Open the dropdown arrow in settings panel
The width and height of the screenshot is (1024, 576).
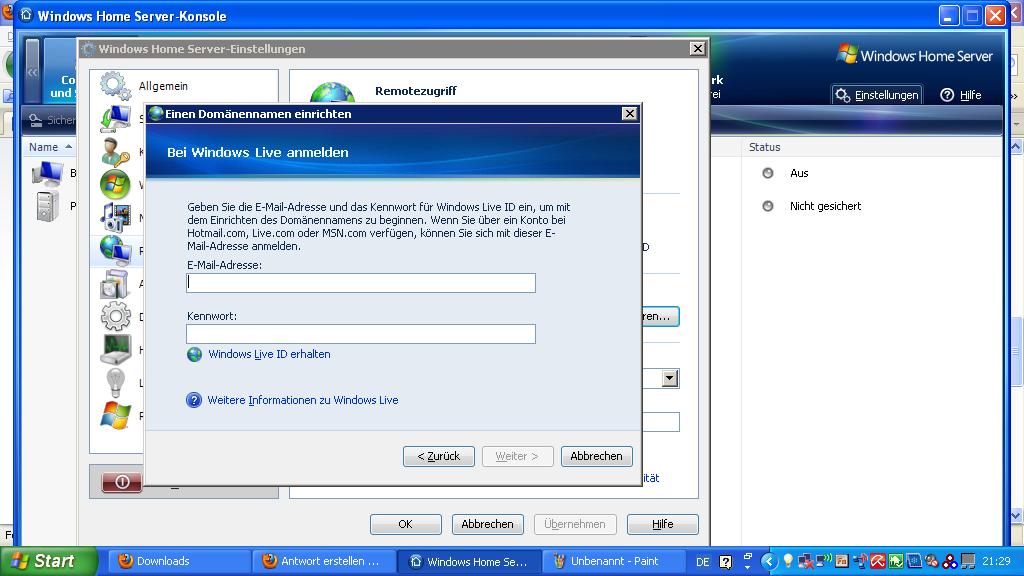(x=670, y=378)
